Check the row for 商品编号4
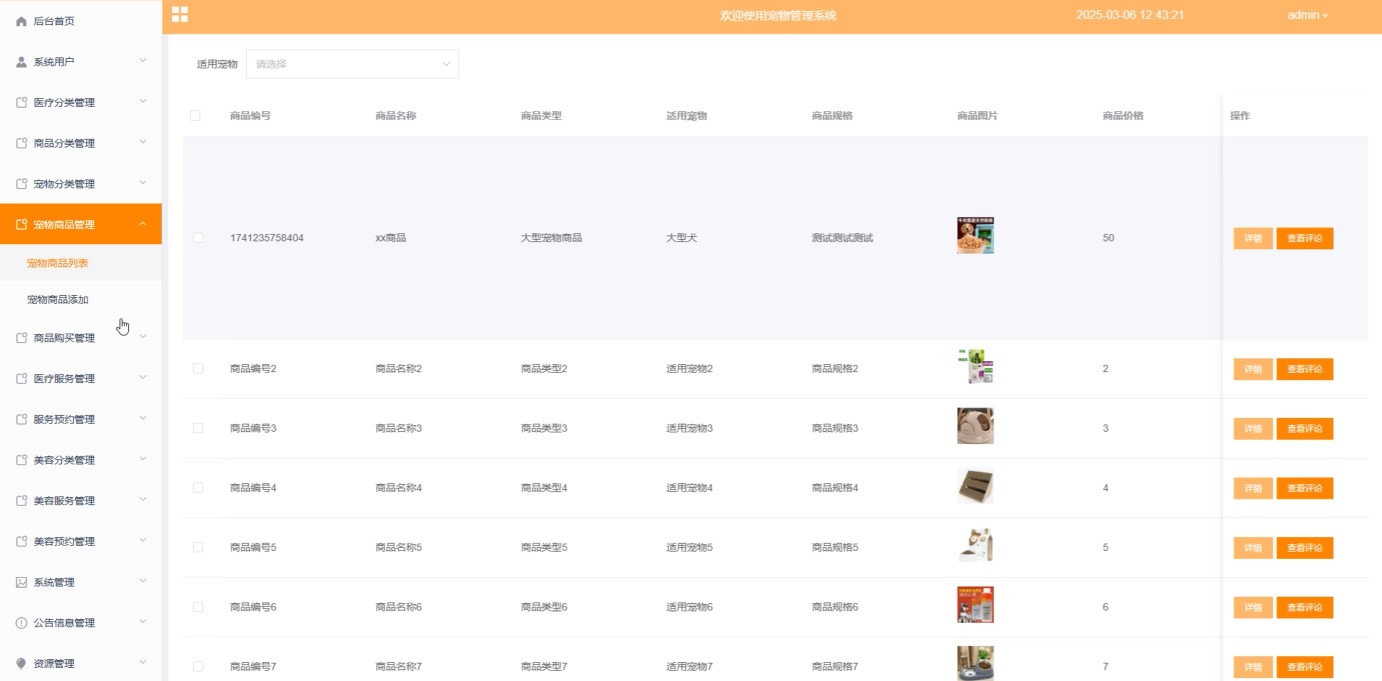1382x681 pixels. click(x=198, y=488)
